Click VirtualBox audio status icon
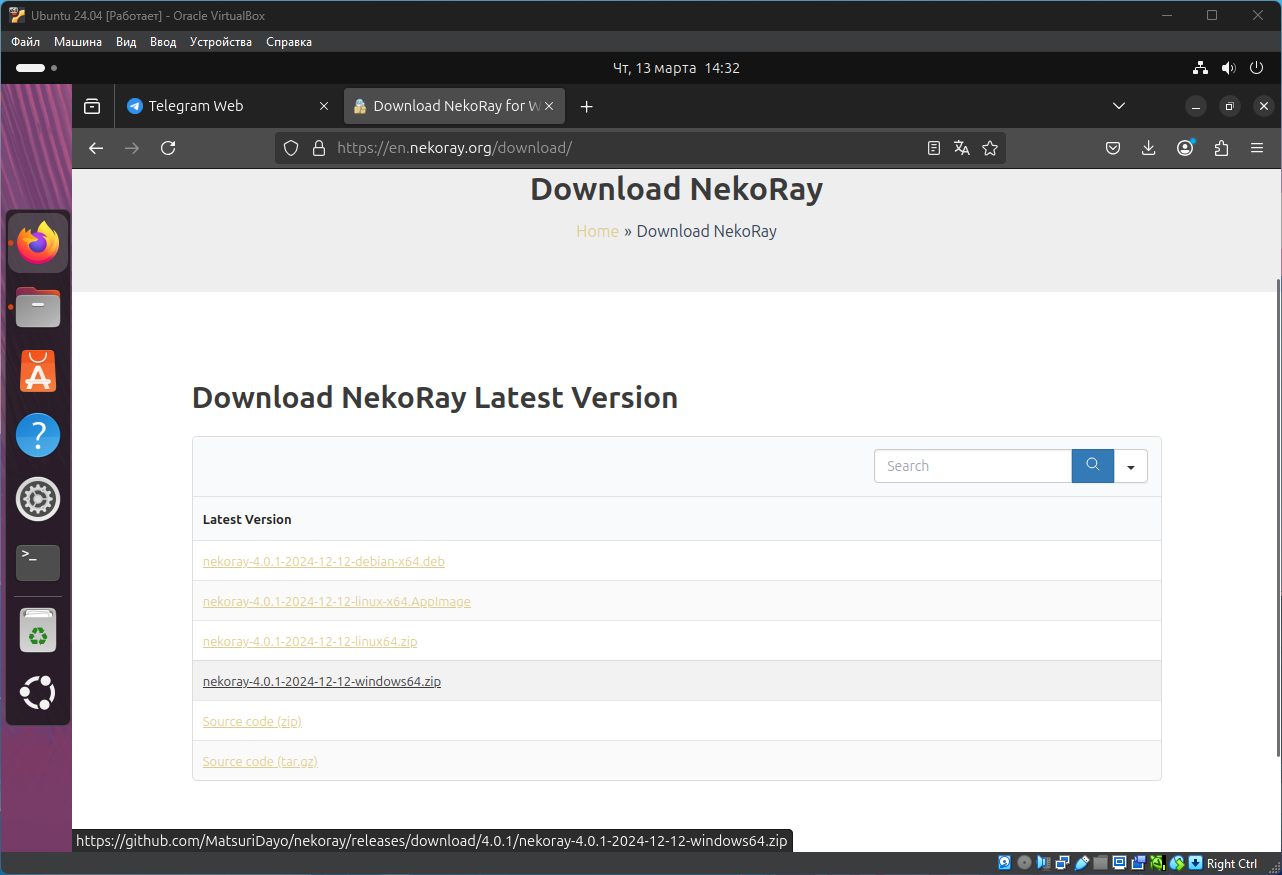Viewport: 1282px width, 875px height. [1043, 863]
